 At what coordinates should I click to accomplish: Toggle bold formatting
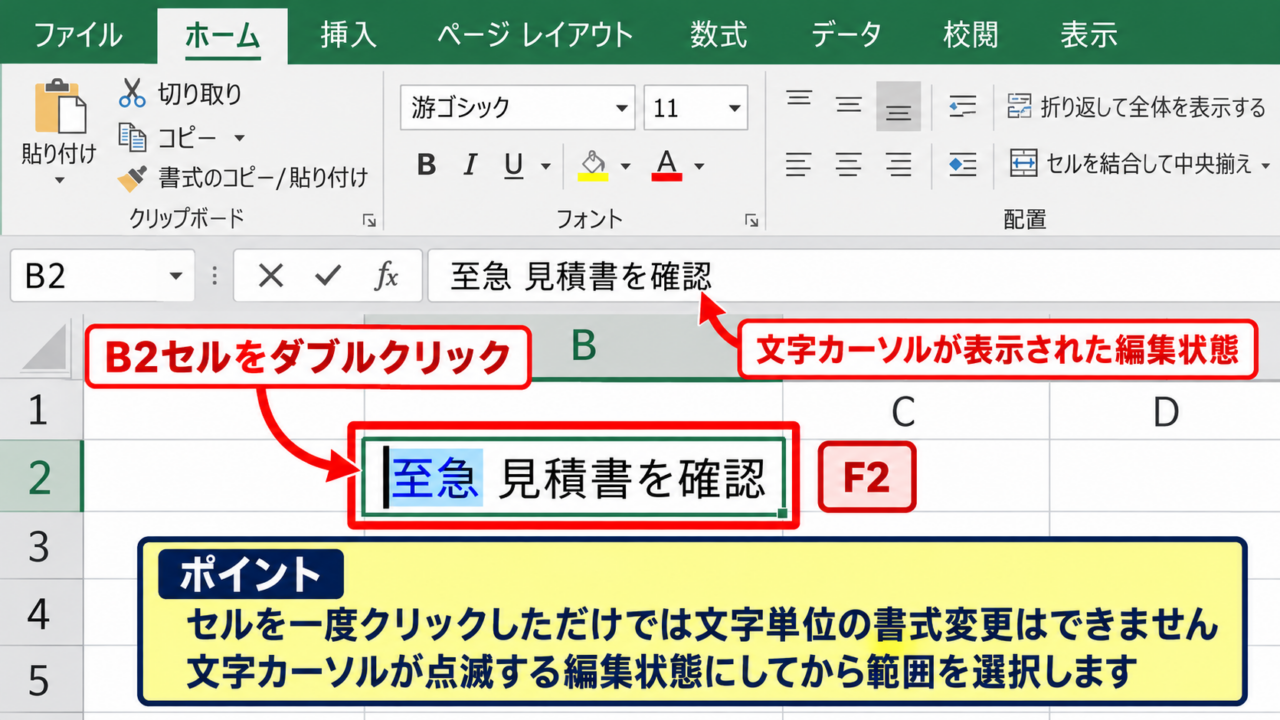click(427, 165)
